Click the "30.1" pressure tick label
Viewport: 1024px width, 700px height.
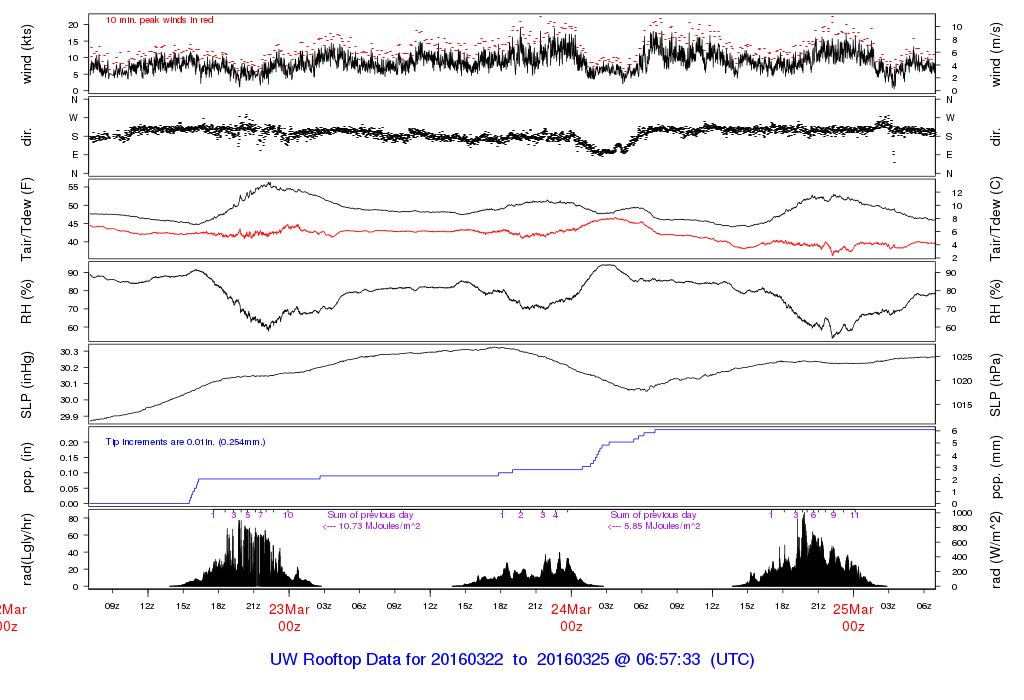69,384
